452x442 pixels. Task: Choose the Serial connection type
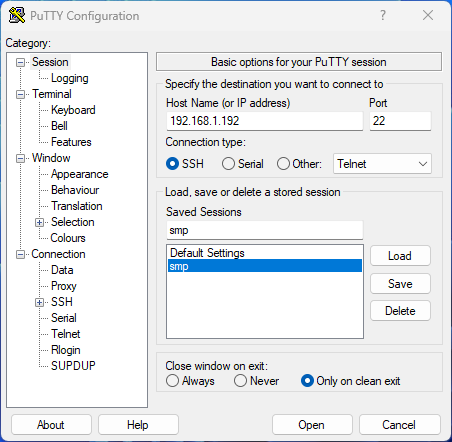(228, 164)
